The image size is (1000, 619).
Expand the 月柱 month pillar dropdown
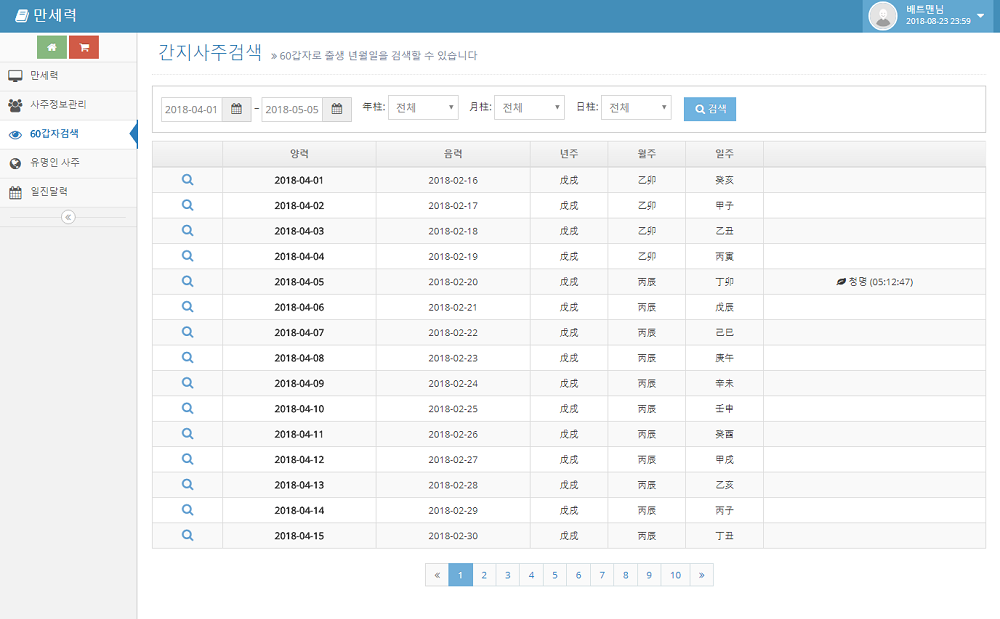pyautogui.click(x=530, y=108)
